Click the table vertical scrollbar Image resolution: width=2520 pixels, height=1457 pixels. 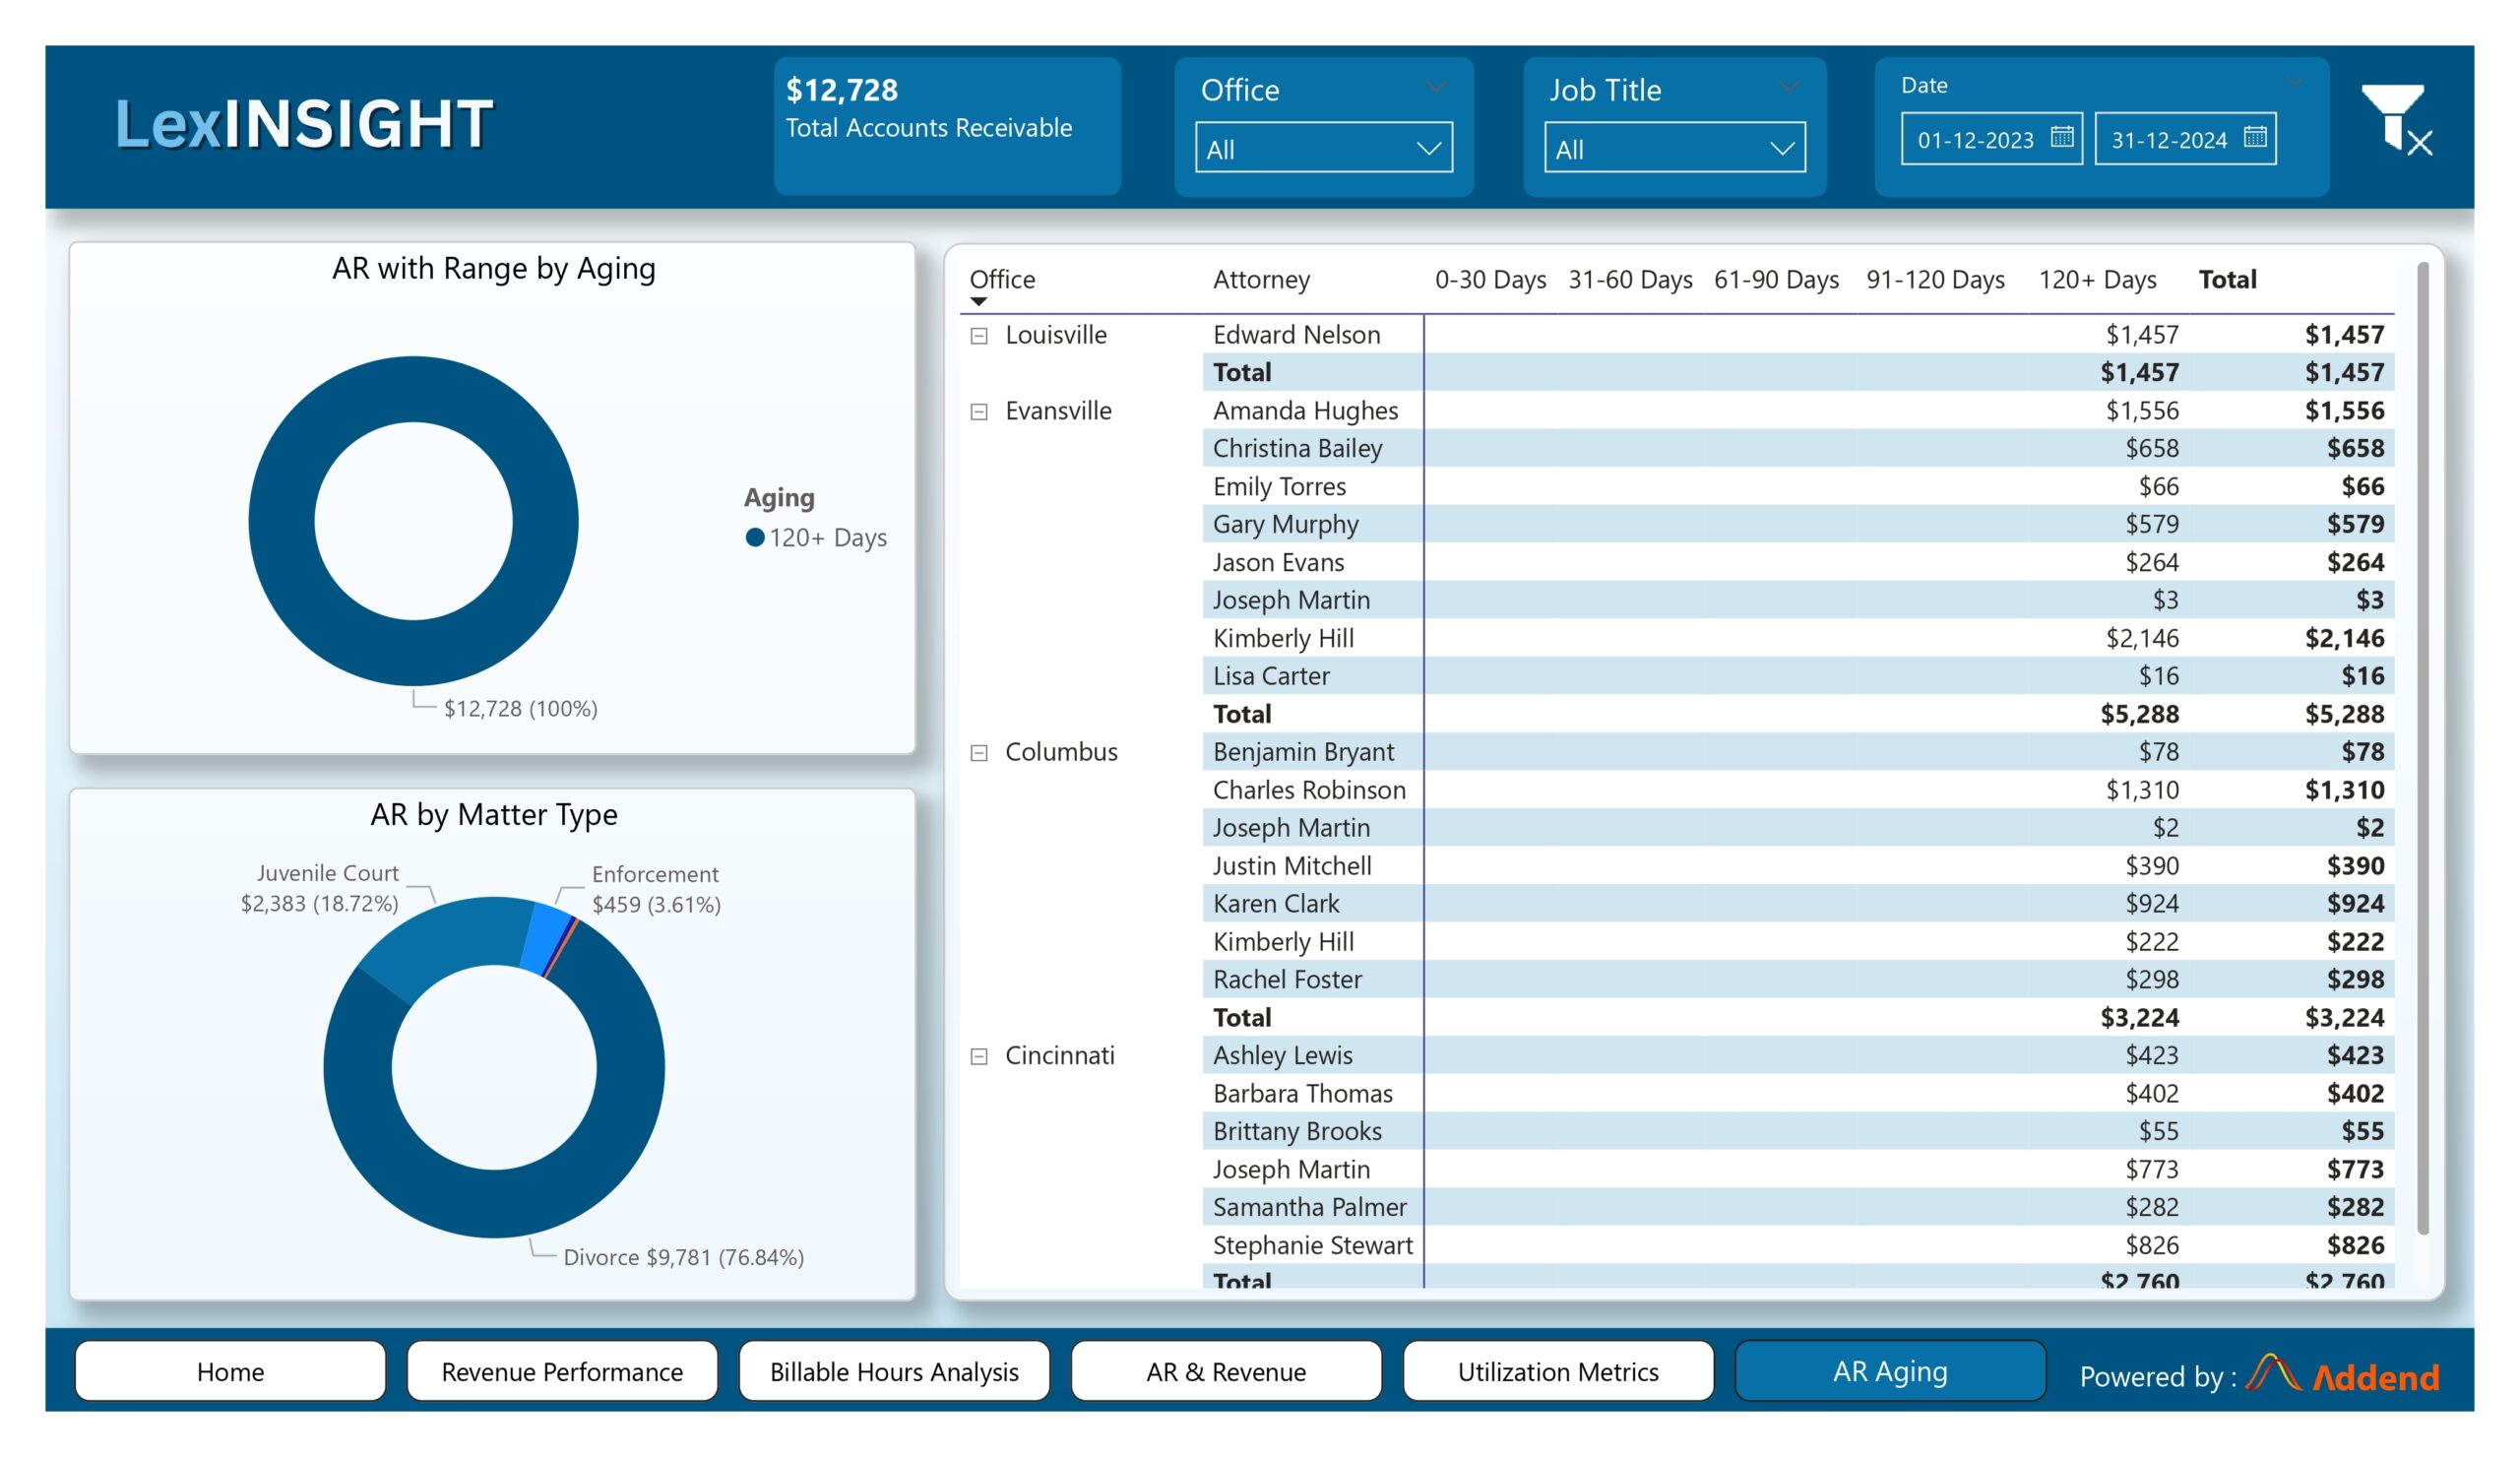(x=2422, y=748)
